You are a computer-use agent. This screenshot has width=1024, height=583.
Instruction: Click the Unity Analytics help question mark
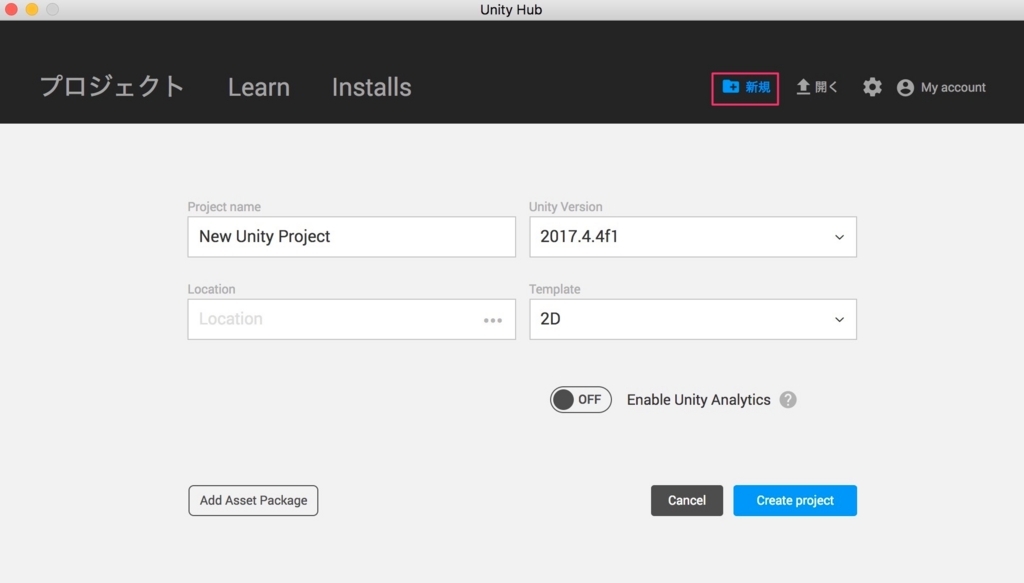[x=788, y=400]
